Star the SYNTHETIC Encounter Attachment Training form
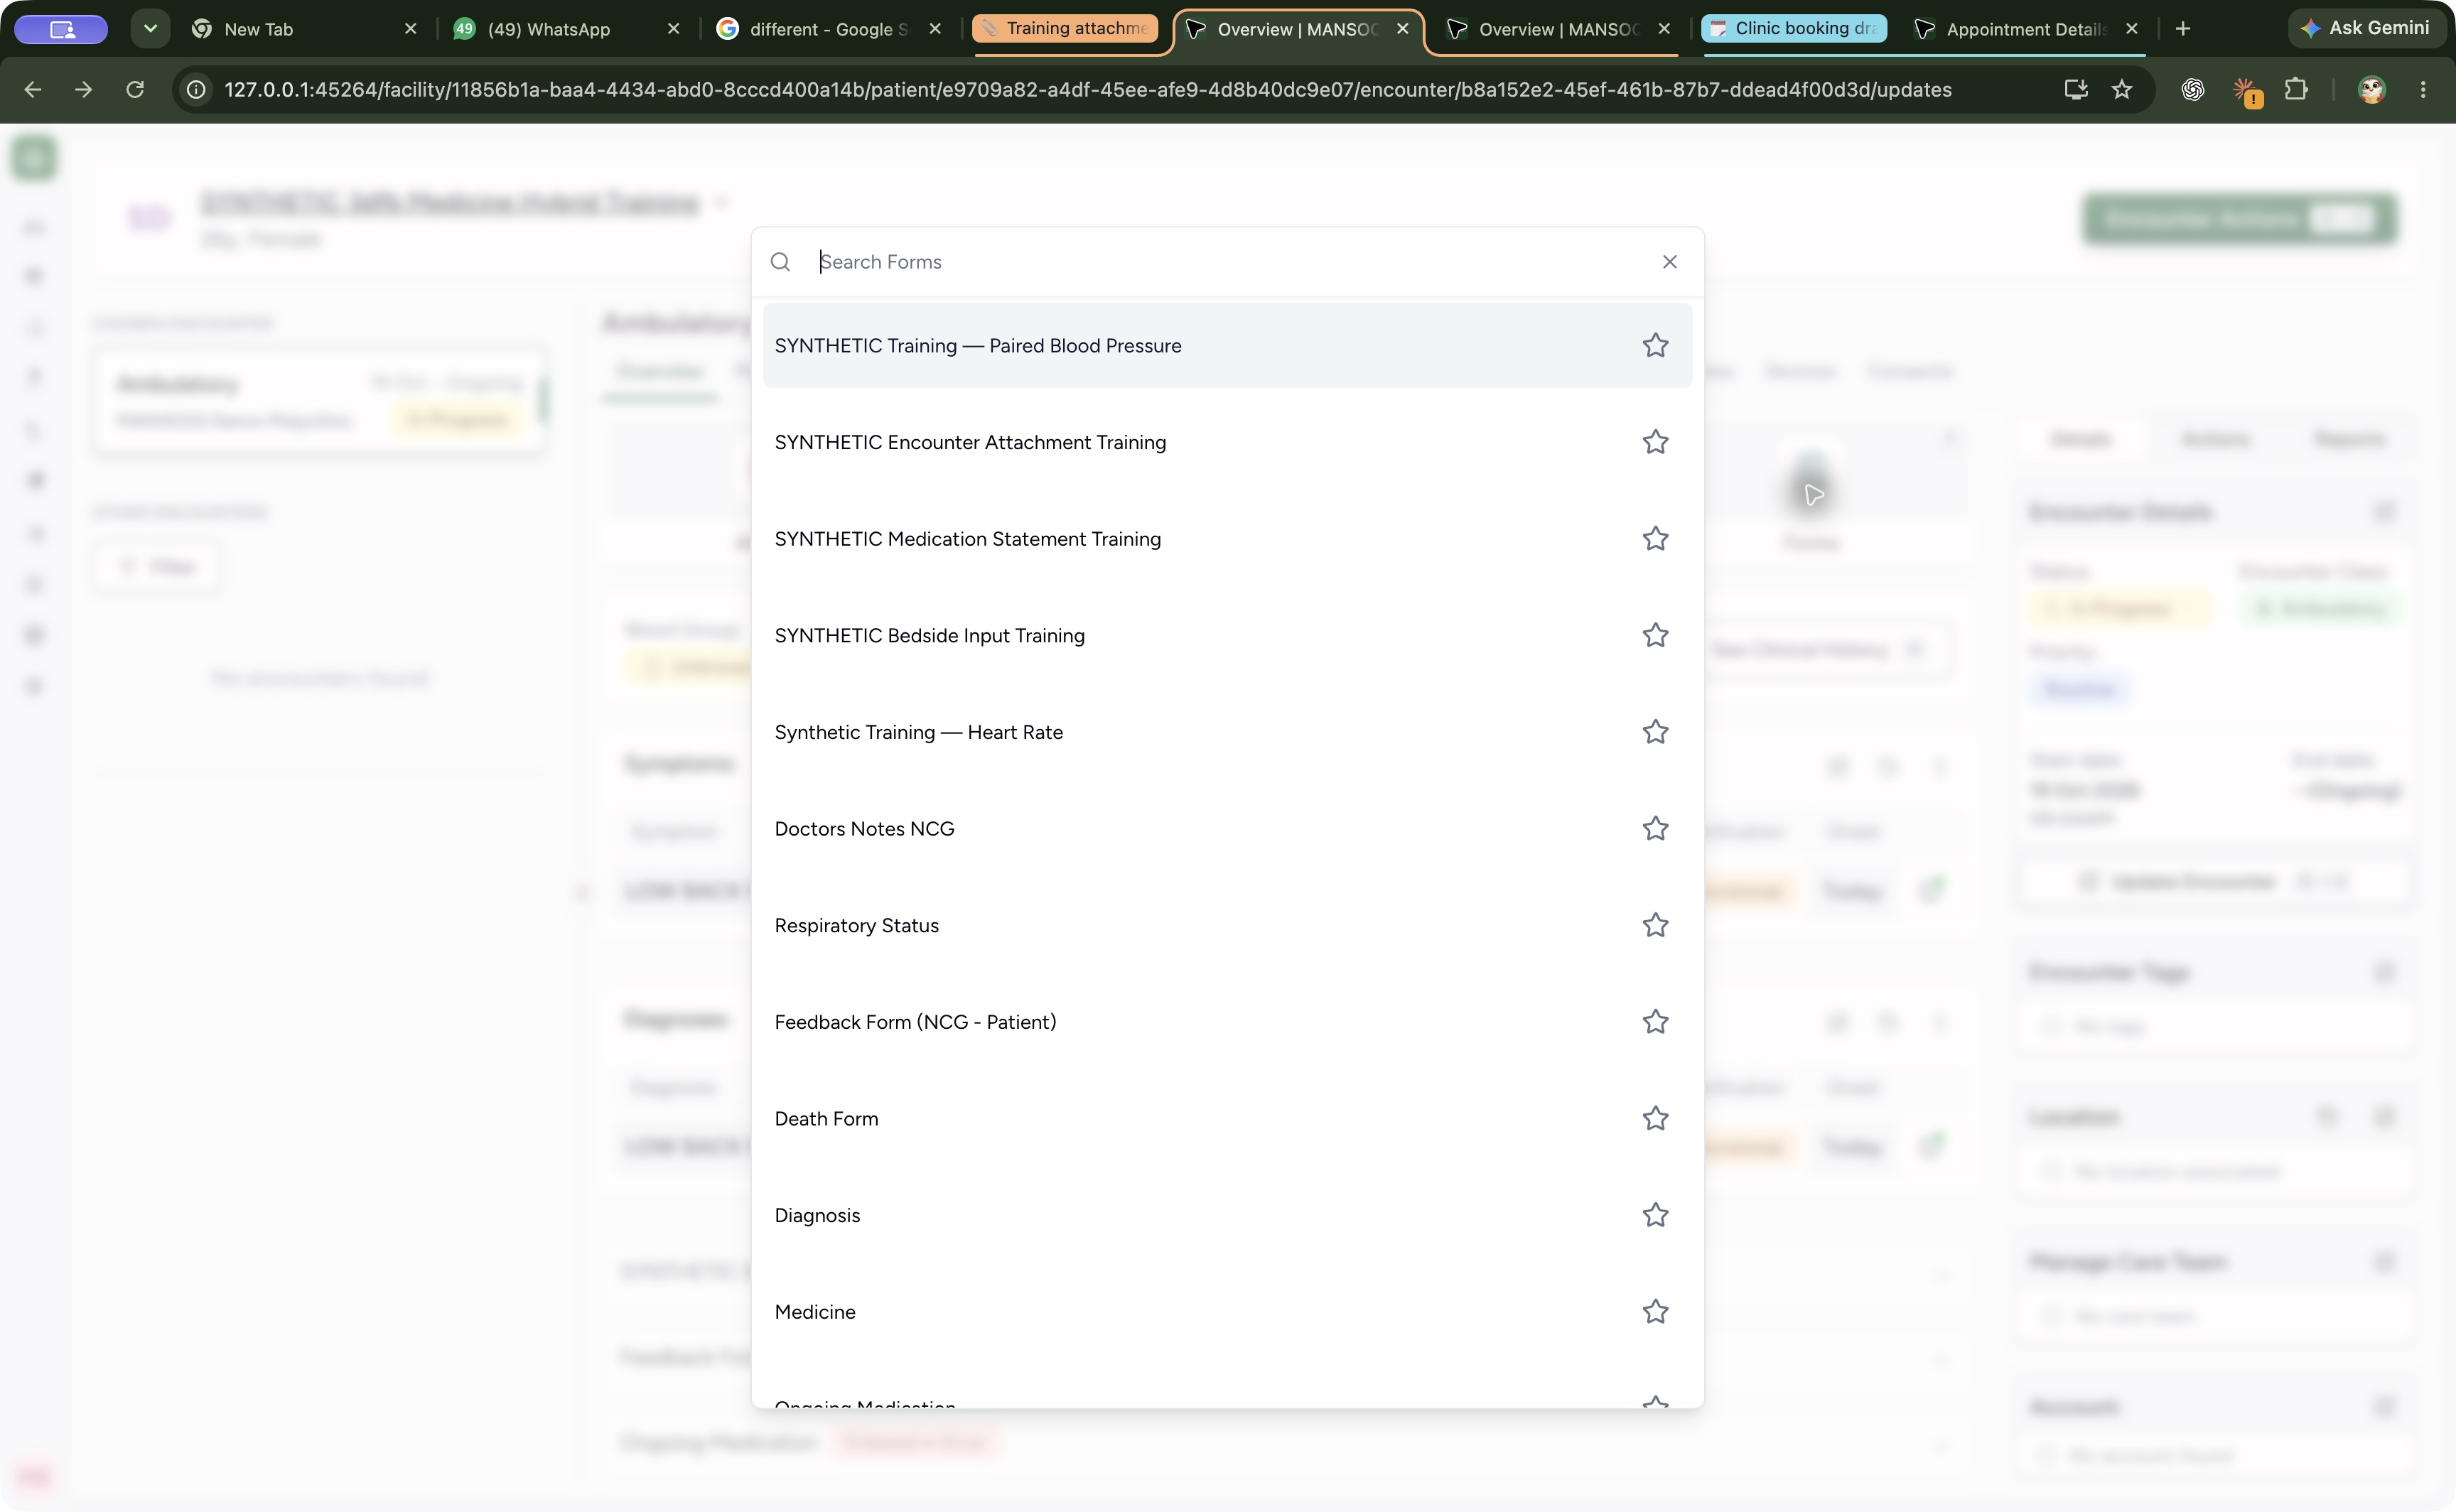Image resolution: width=2456 pixels, height=1512 pixels. pos(1655,442)
